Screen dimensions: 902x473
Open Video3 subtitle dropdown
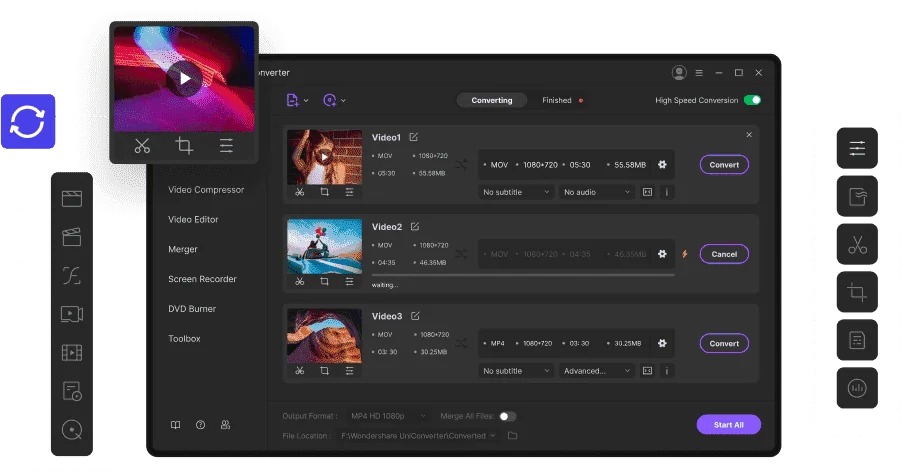click(x=516, y=371)
